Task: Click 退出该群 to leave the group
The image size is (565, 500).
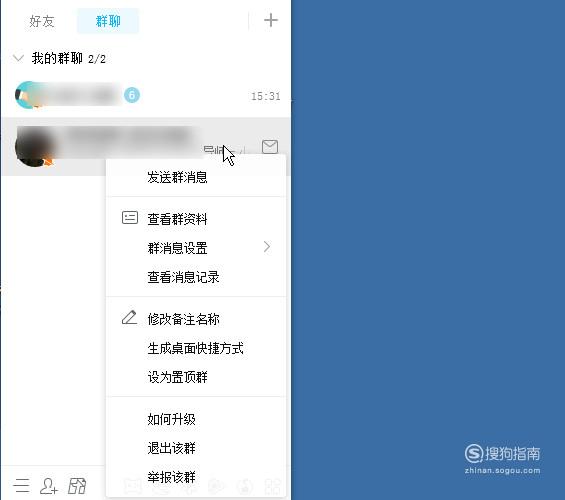Action: [172, 448]
